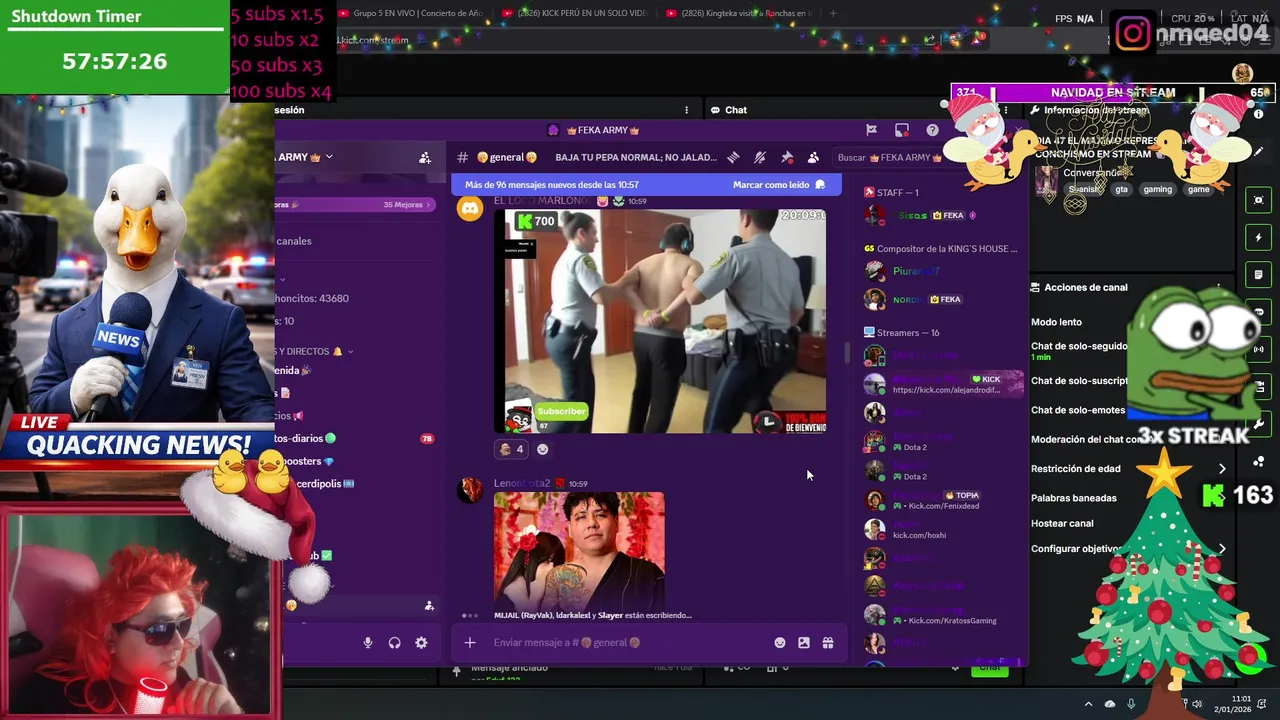
Task: Click the 'gta' stream tag
Action: (1121, 189)
